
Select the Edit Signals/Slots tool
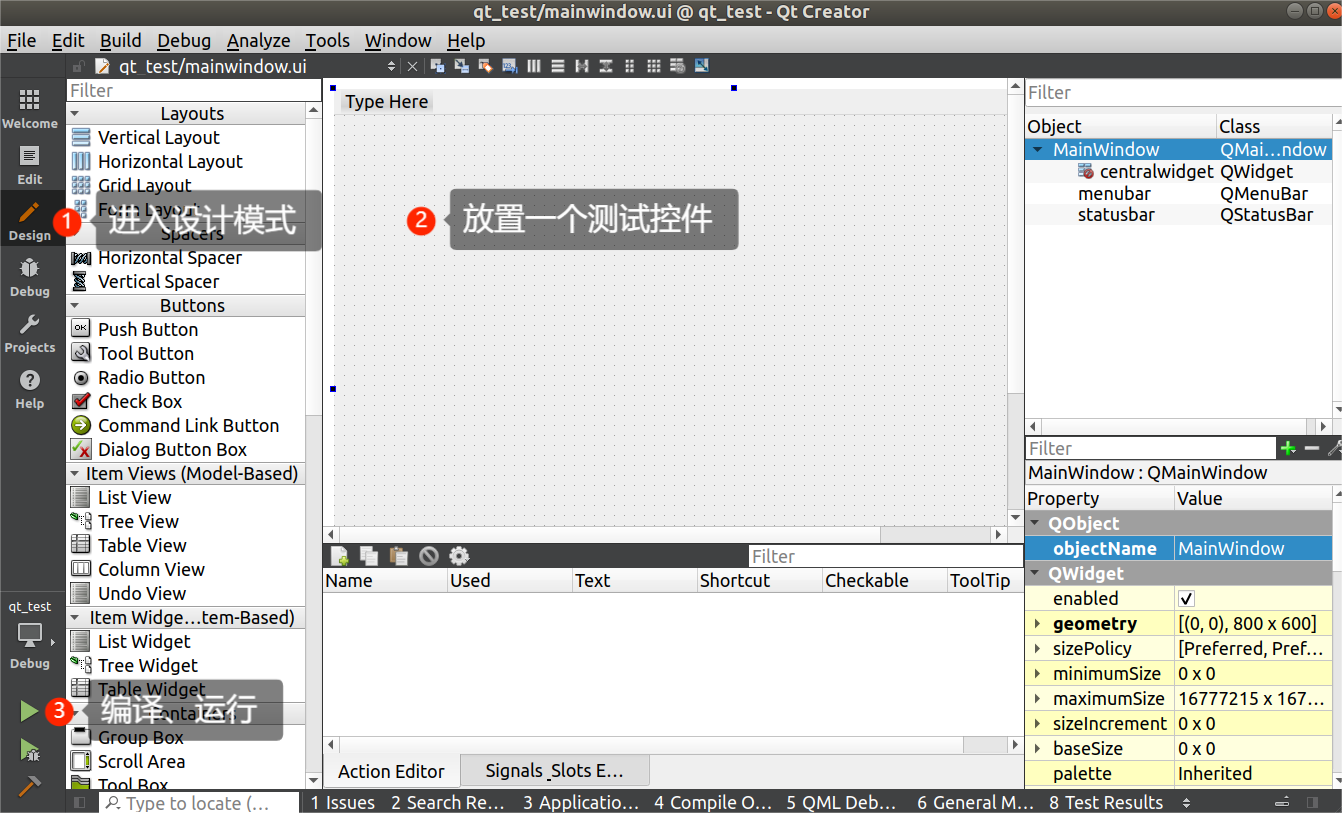461,66
